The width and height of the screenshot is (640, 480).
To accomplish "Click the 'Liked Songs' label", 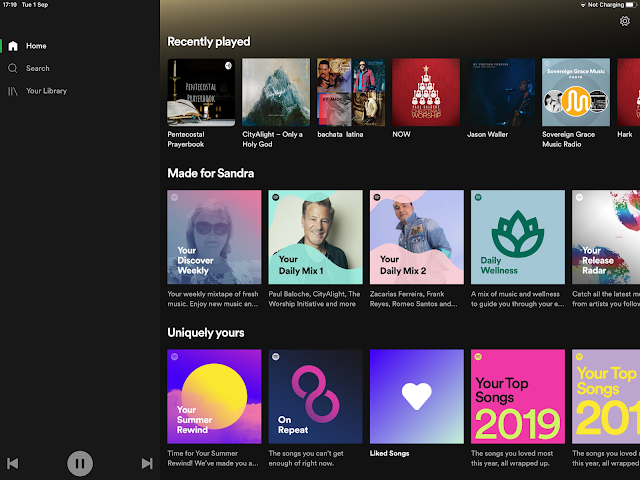I will tap(389, 453).
